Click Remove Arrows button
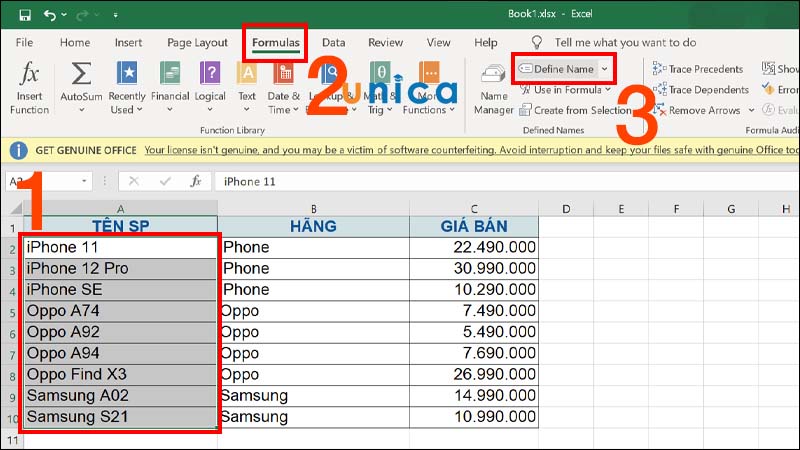Screen dimensions: 800x450 (x=696, y=110)
